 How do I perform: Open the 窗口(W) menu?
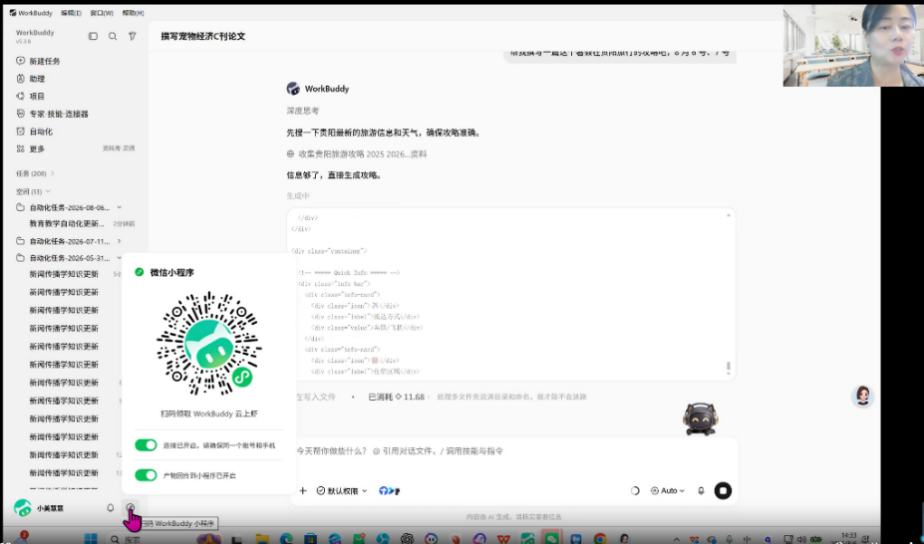click(101, 12)
